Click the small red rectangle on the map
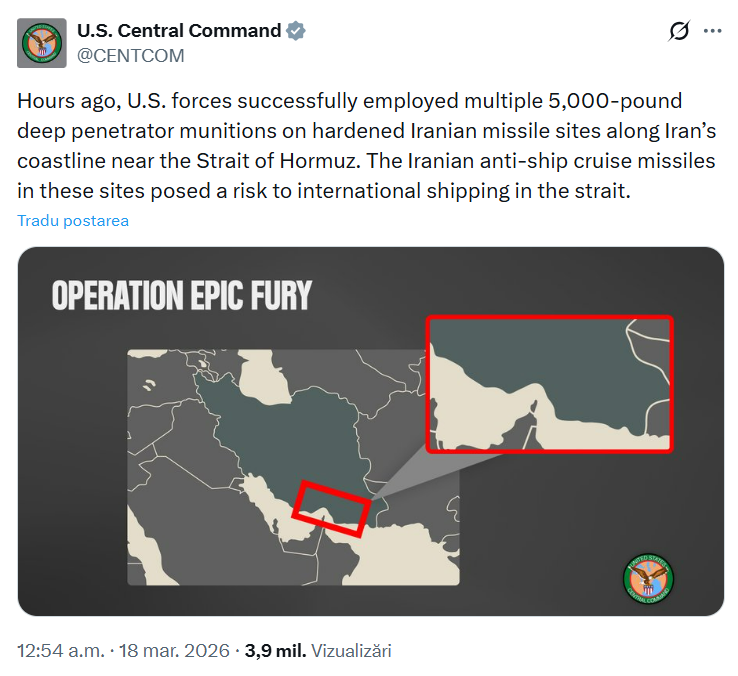The width and height of the screenshot is (738, 676). 332,505
